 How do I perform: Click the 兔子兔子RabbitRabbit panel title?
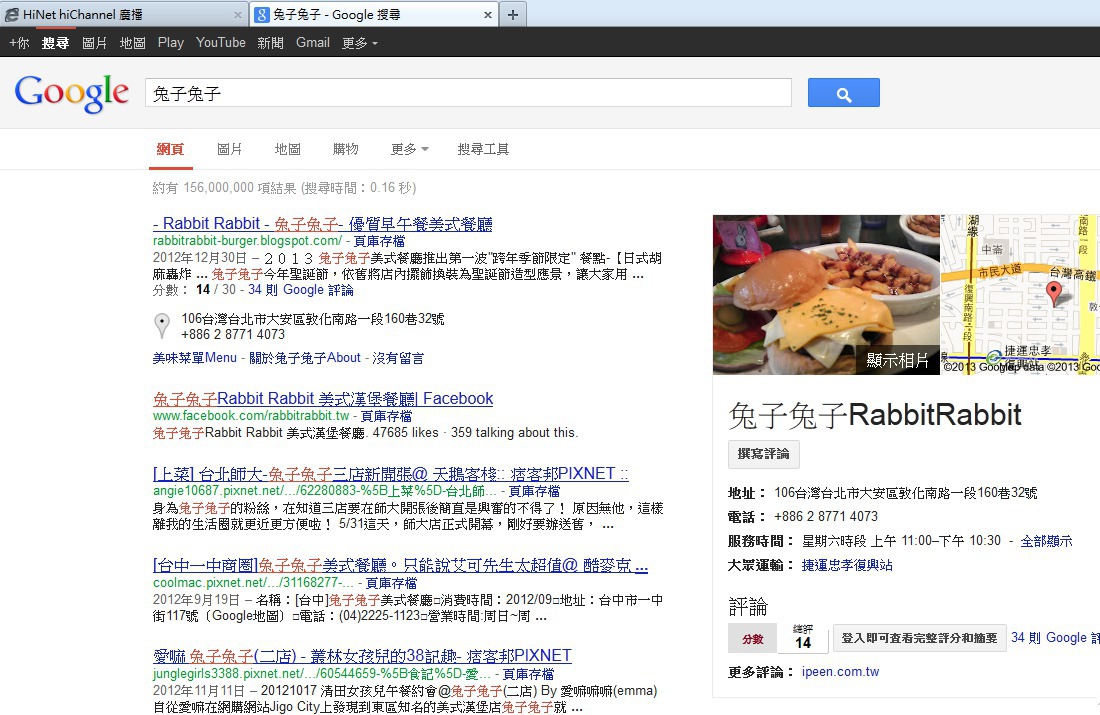tap(875, 415)
